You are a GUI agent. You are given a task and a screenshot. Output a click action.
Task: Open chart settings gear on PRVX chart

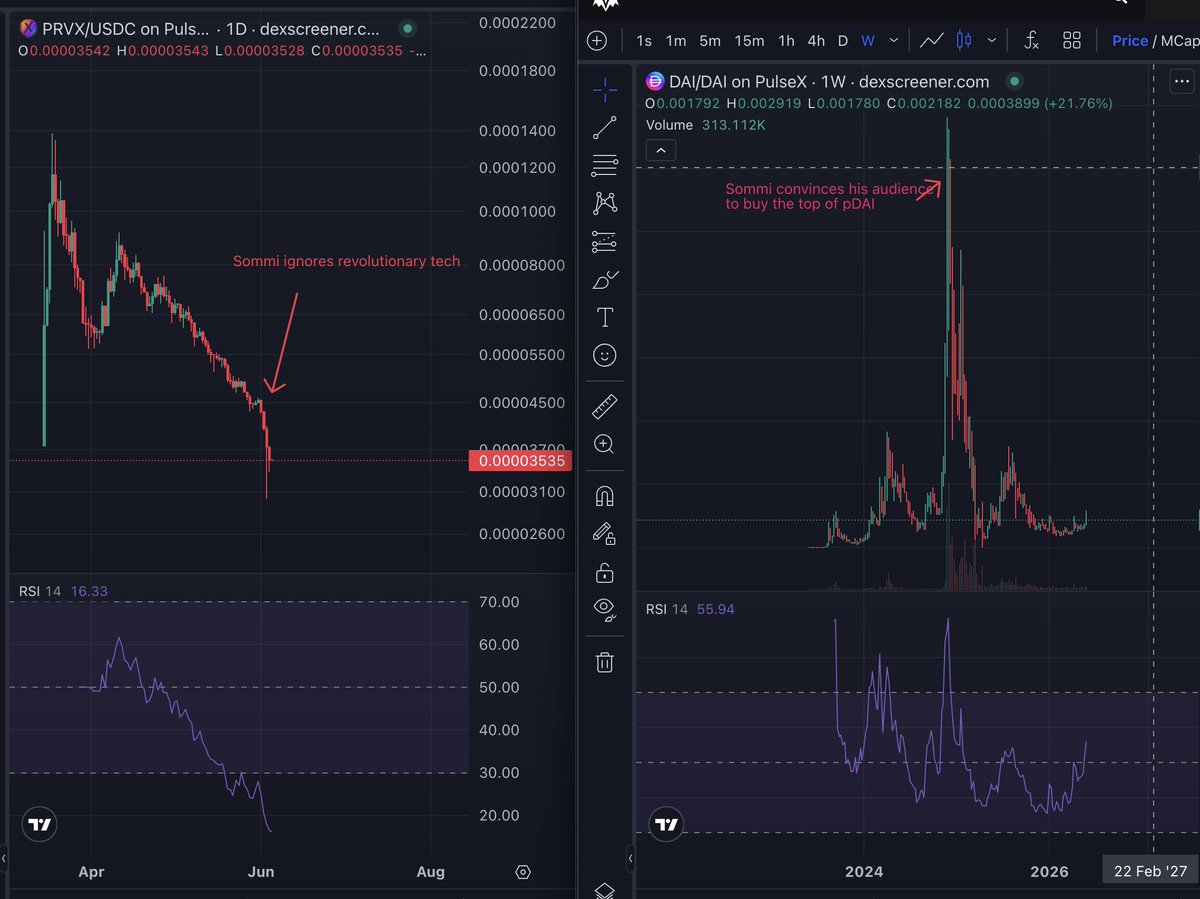(x=523, y=872)
